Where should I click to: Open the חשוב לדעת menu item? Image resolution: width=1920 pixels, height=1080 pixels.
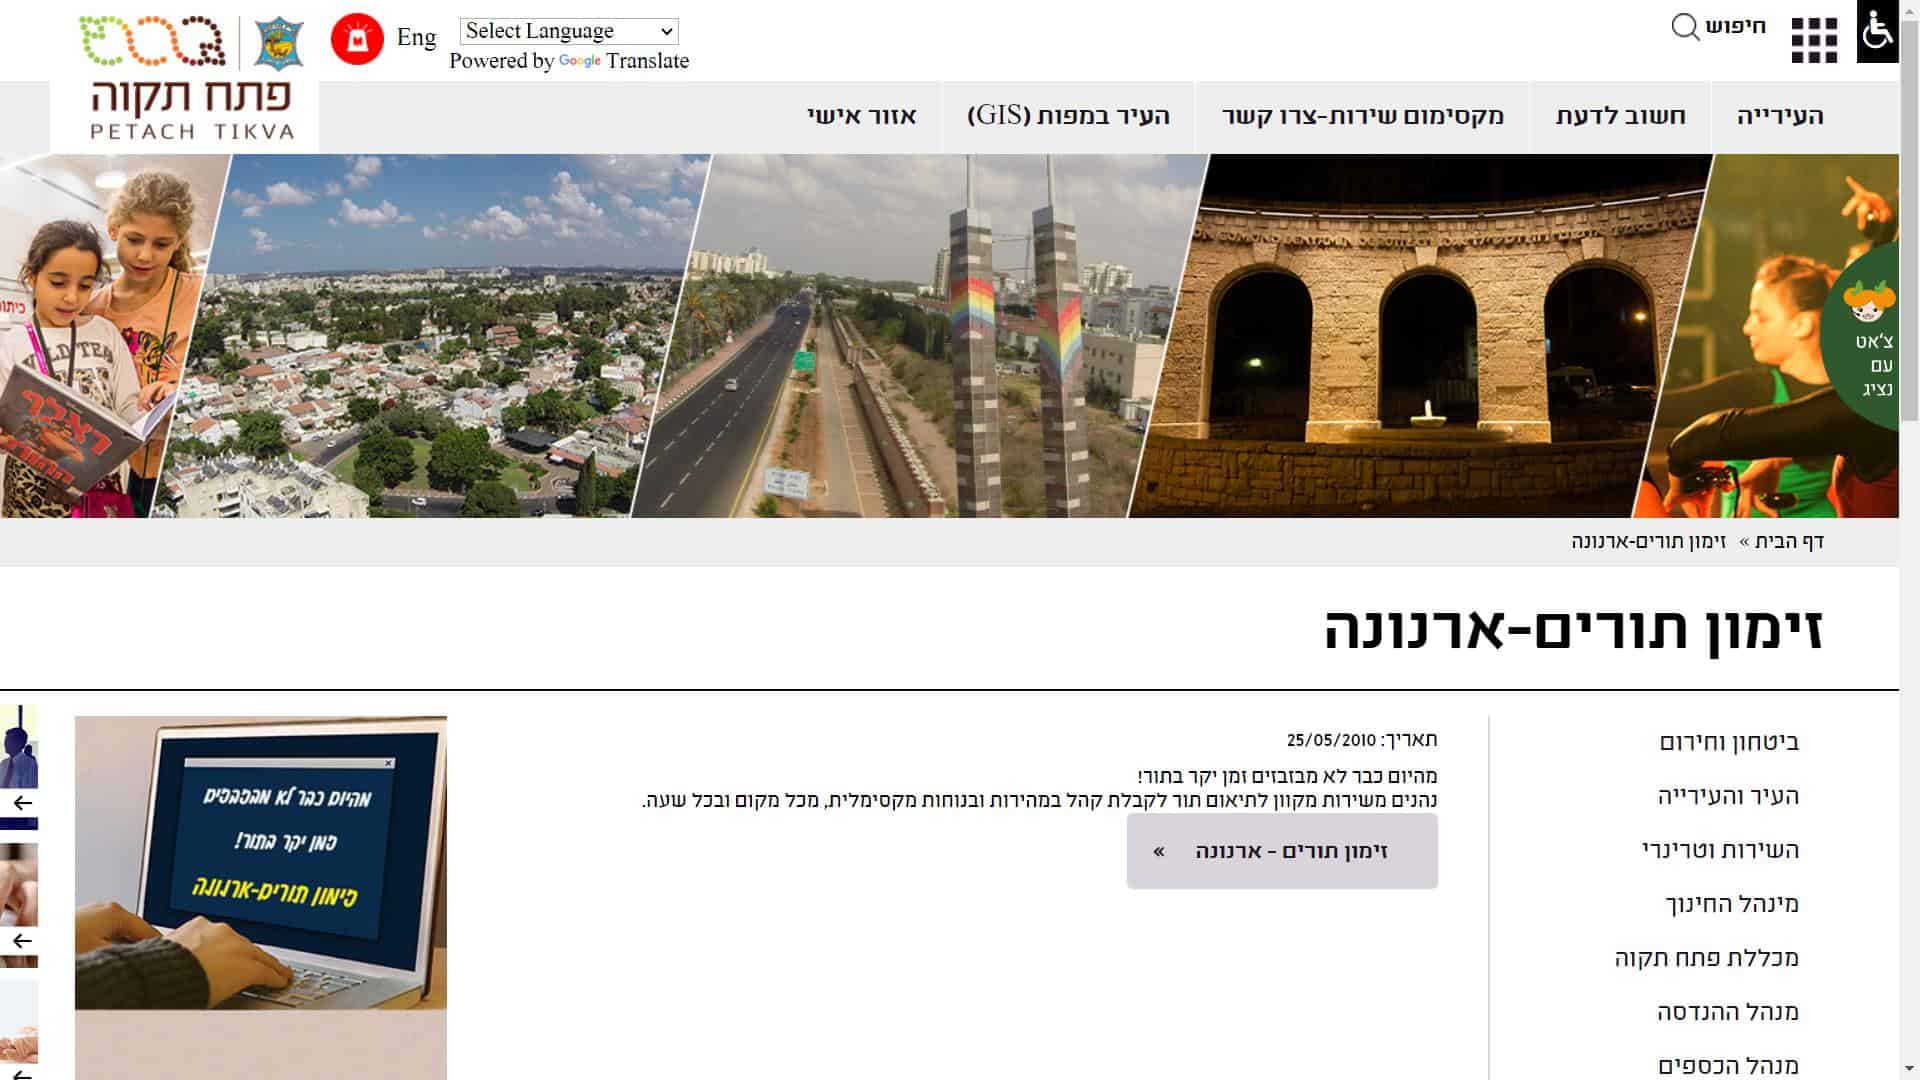(1620, 116)
